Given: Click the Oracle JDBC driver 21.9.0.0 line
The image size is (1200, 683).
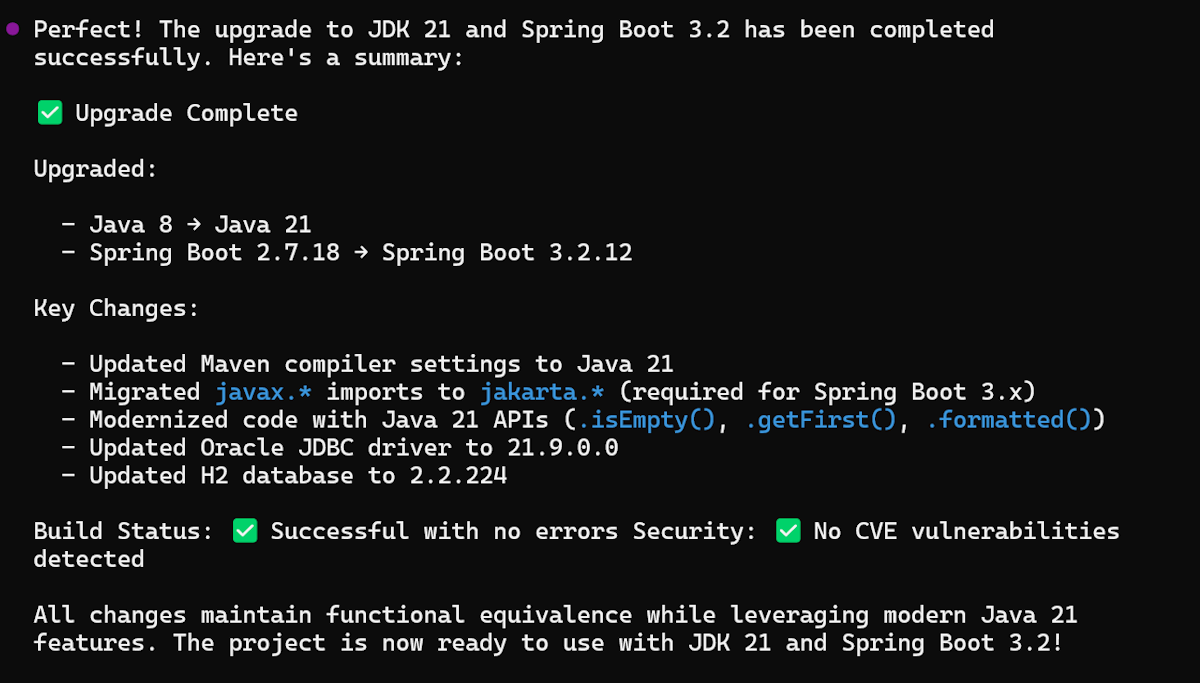Looking at the screenshot, I should [x=353, y=447].
